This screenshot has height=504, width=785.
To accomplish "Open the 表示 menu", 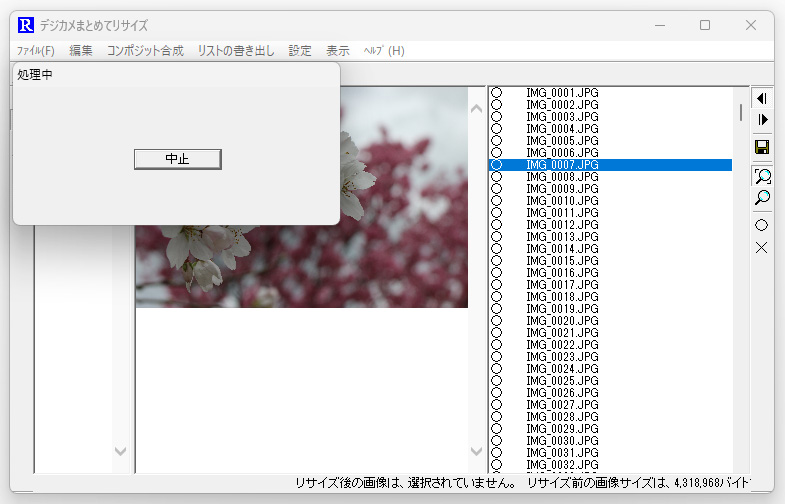I will pos(338,51).
